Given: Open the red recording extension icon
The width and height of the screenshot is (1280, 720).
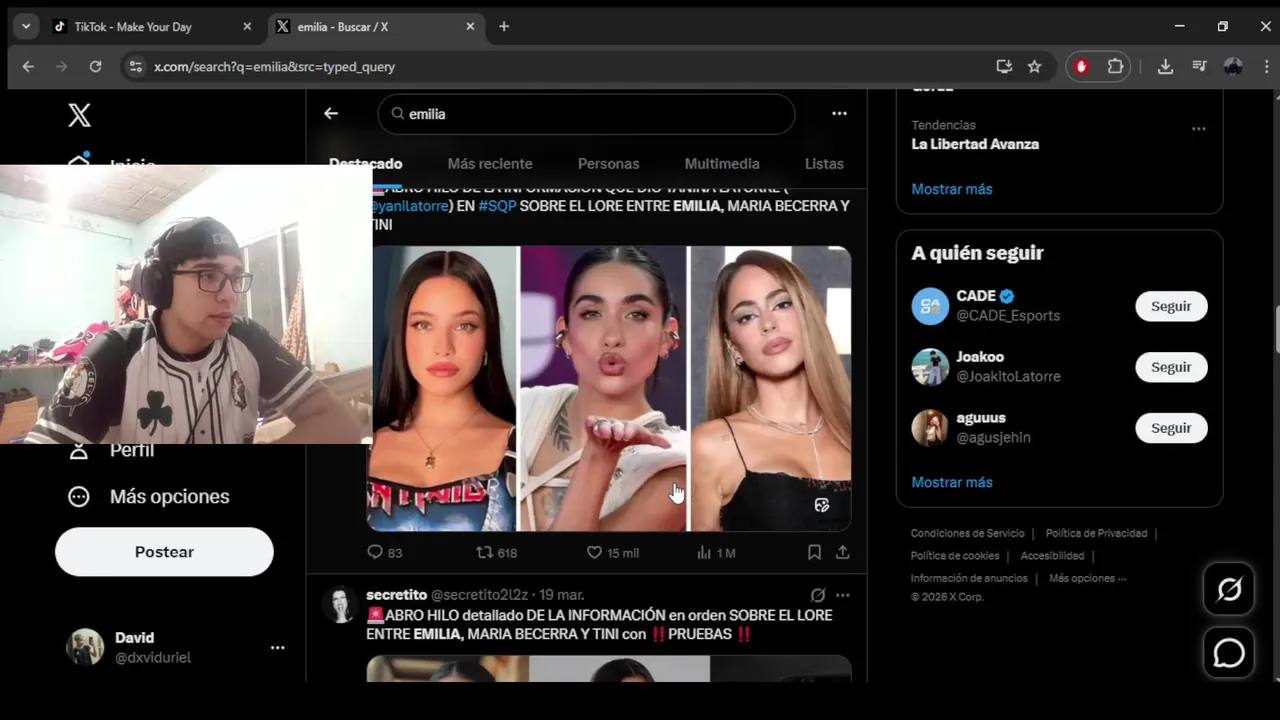Looking at the screenshot, I should 1081,67.
